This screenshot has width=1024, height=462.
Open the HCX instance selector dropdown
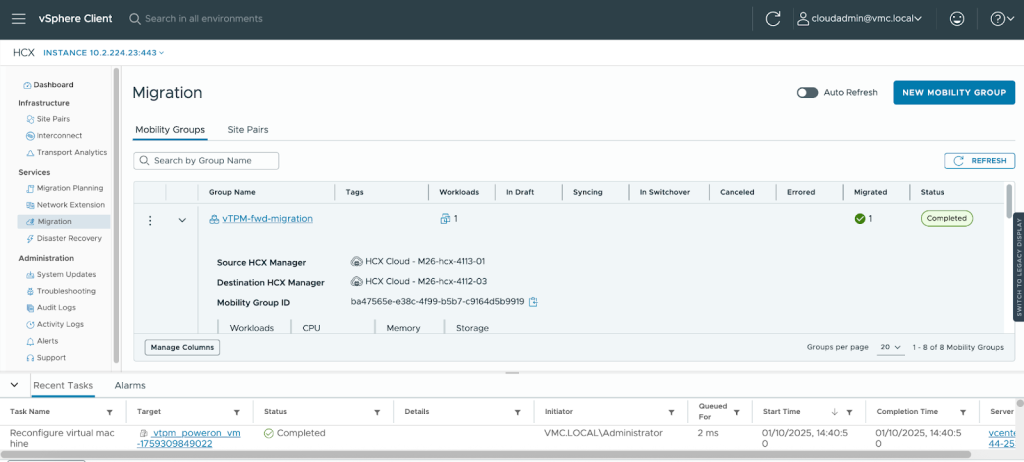[x=104, y=52]
